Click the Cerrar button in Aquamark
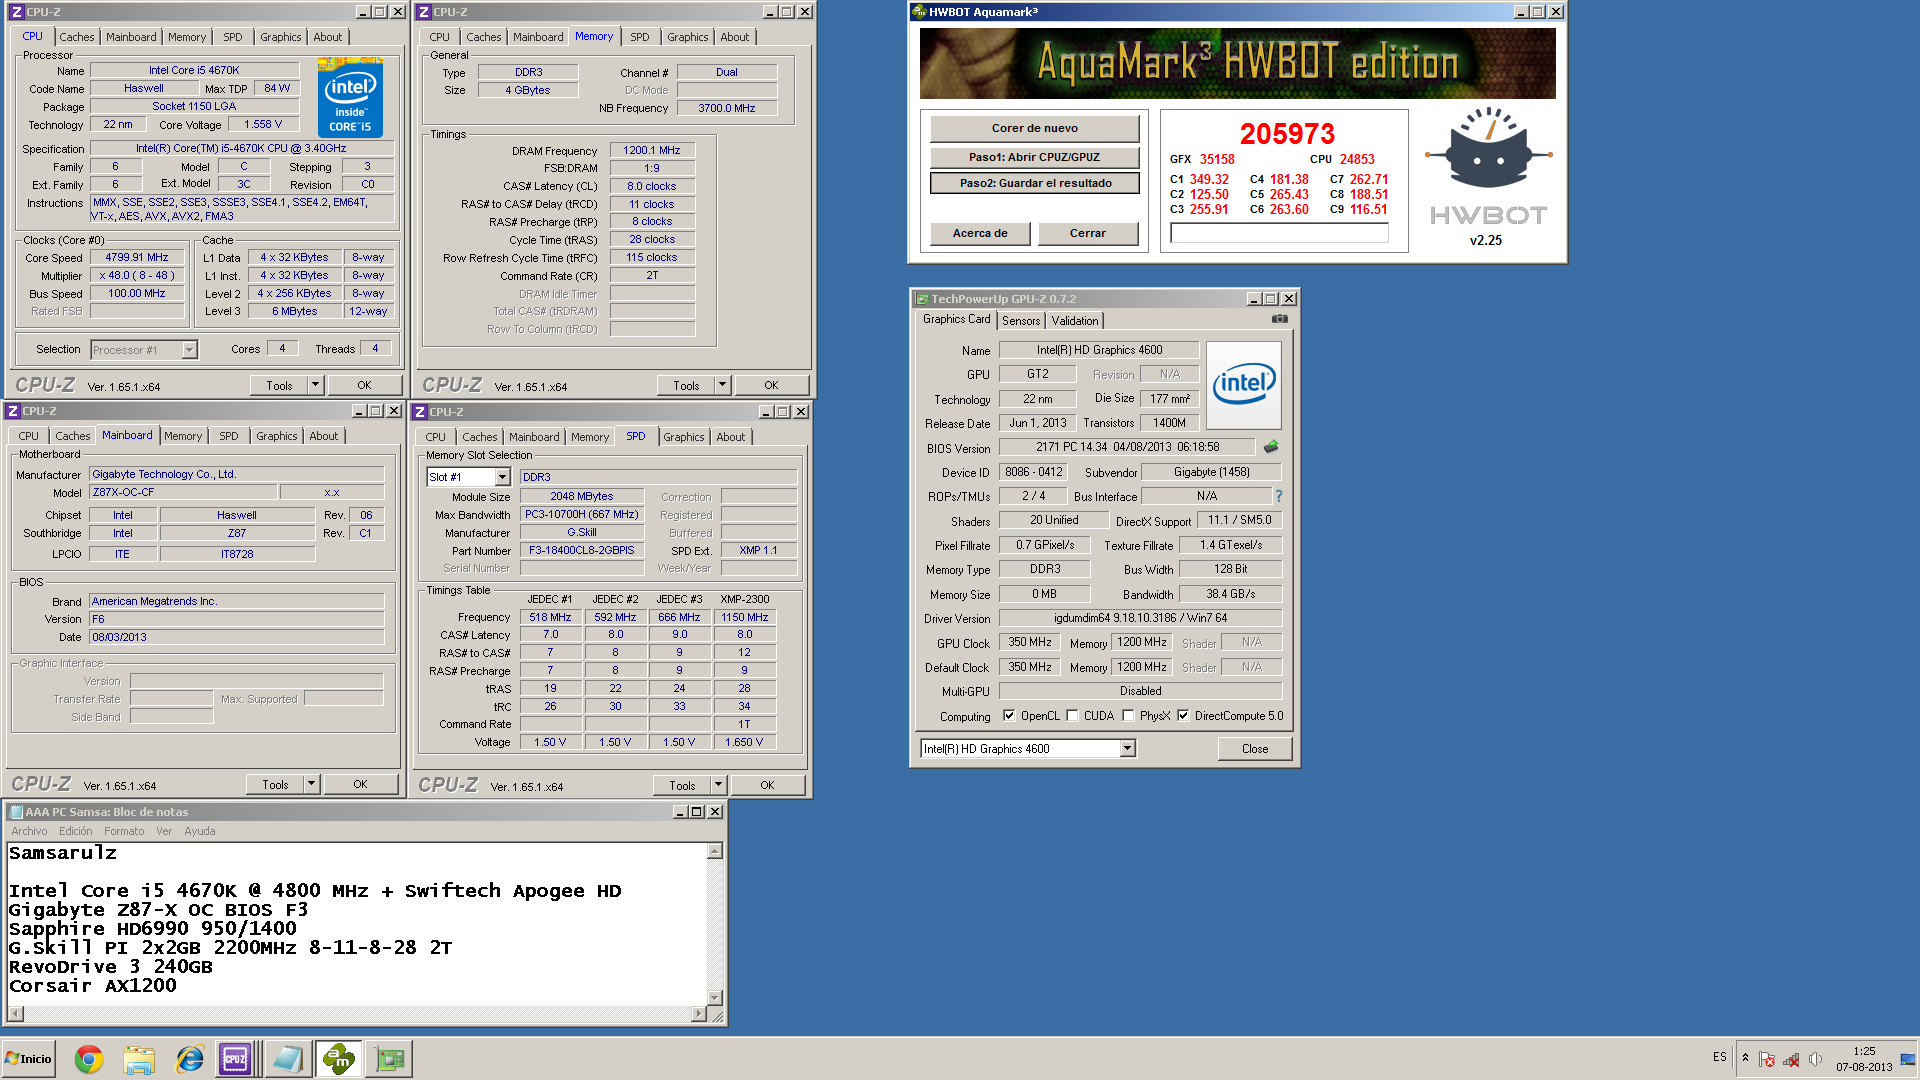The width and height of the screenshot is (1920, 1080). [x=1088, y=233]
